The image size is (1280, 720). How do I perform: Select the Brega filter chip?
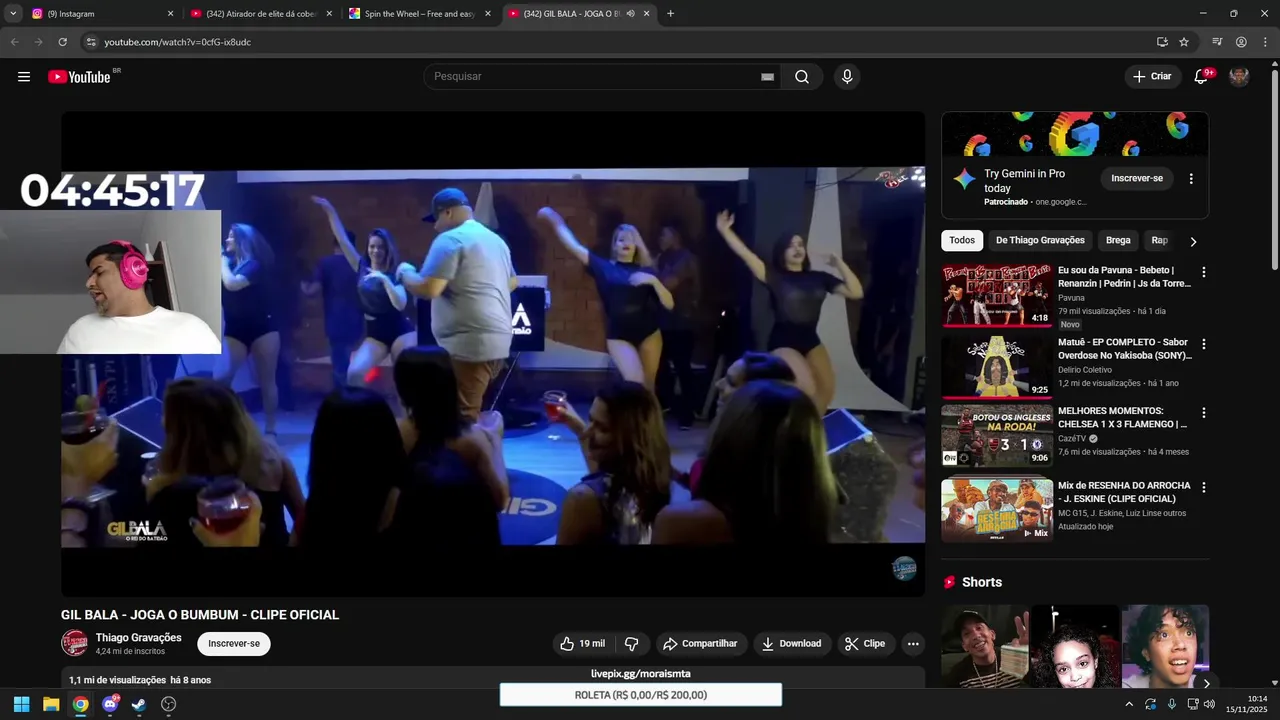tap(1118, 241)
